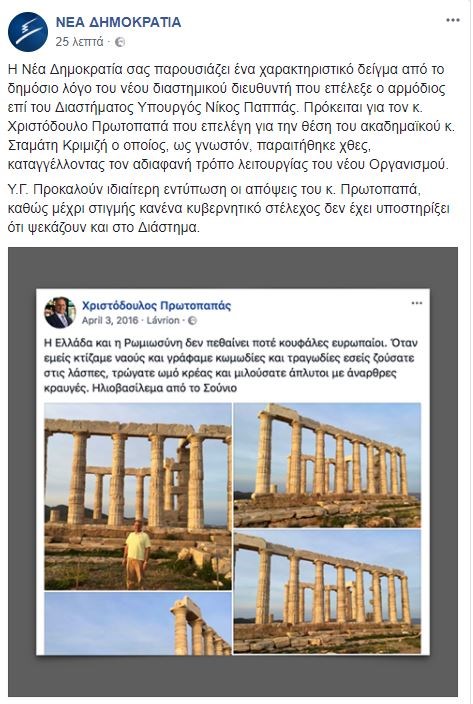Open the temple photo with man in yellow shirt
The image size is (473, 704).
(x=138, y=496)
